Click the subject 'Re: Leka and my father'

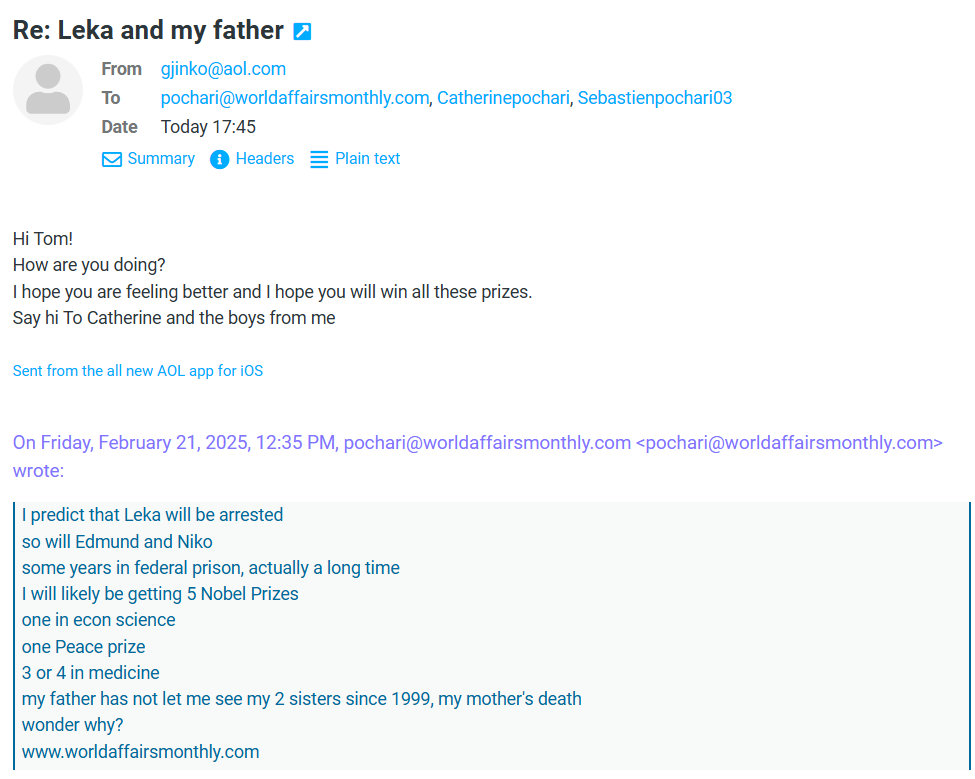(x=148, y=30)
